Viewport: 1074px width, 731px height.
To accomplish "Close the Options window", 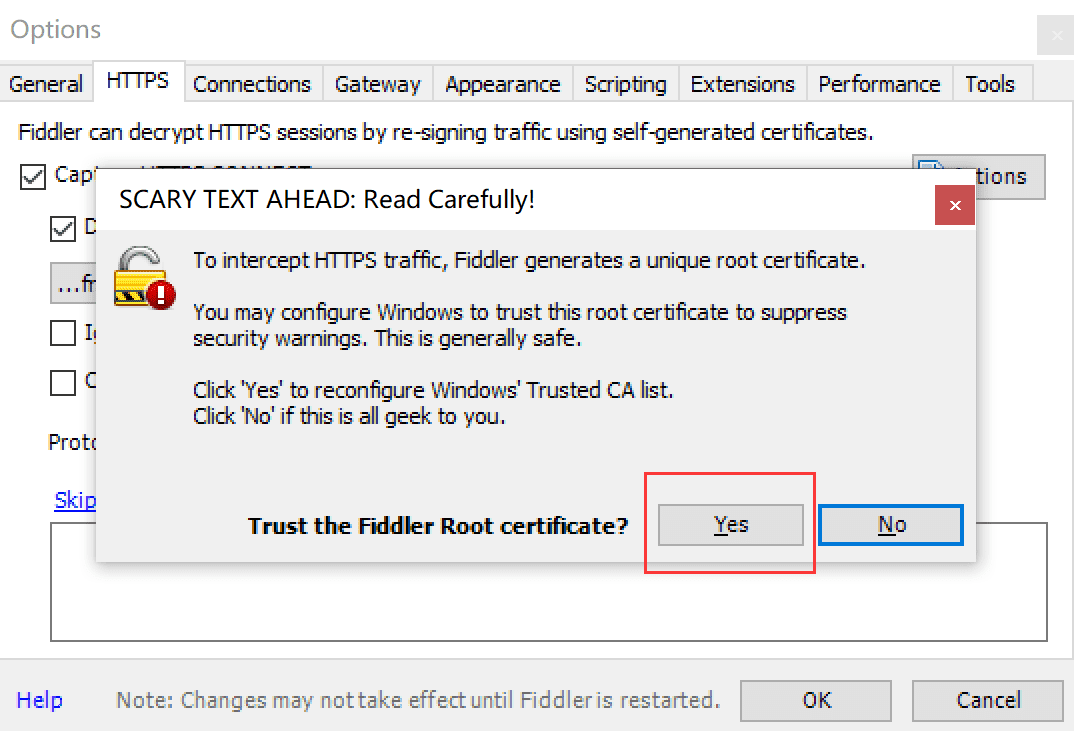I will pyautogui.click(x=1056, y=35).
